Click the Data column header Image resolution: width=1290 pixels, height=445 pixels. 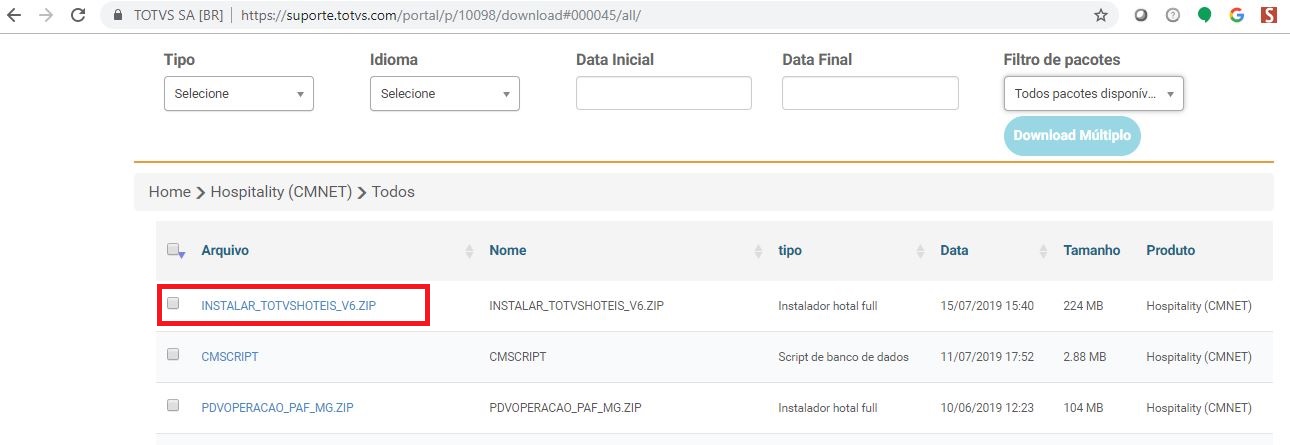tap(954, 250)
